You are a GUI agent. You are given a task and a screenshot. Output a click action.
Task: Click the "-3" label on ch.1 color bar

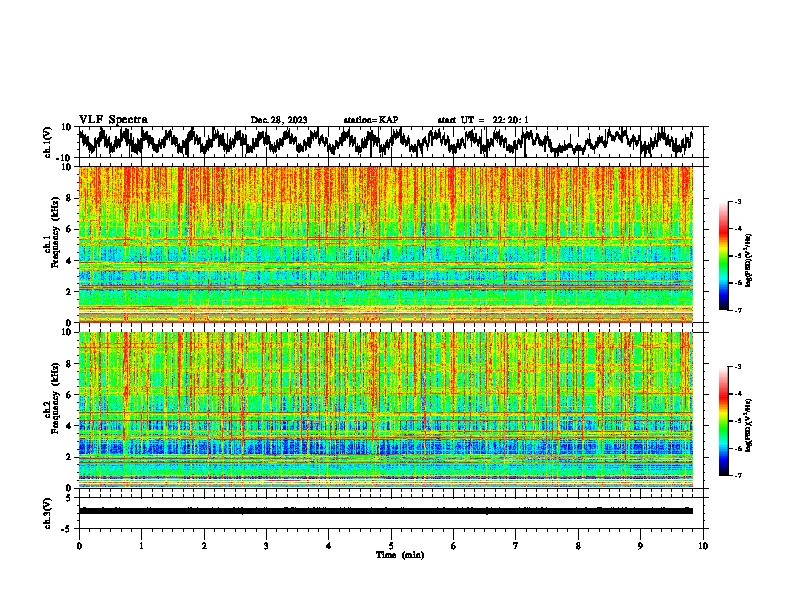tap(737, 202)
